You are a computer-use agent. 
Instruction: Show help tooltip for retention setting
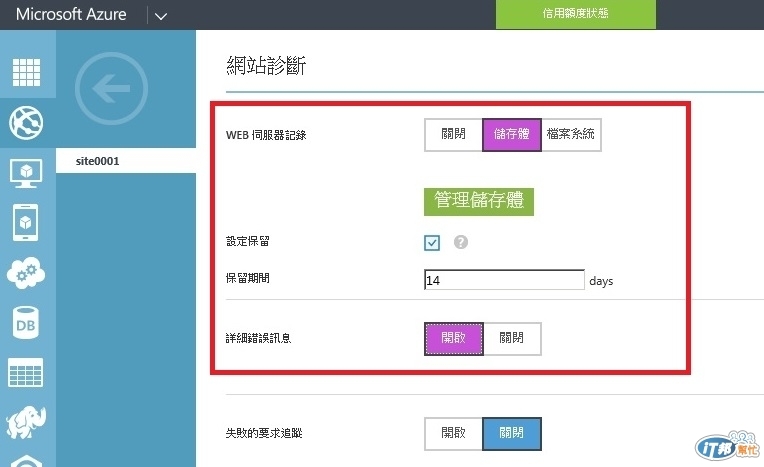click(x=460, y=242)
